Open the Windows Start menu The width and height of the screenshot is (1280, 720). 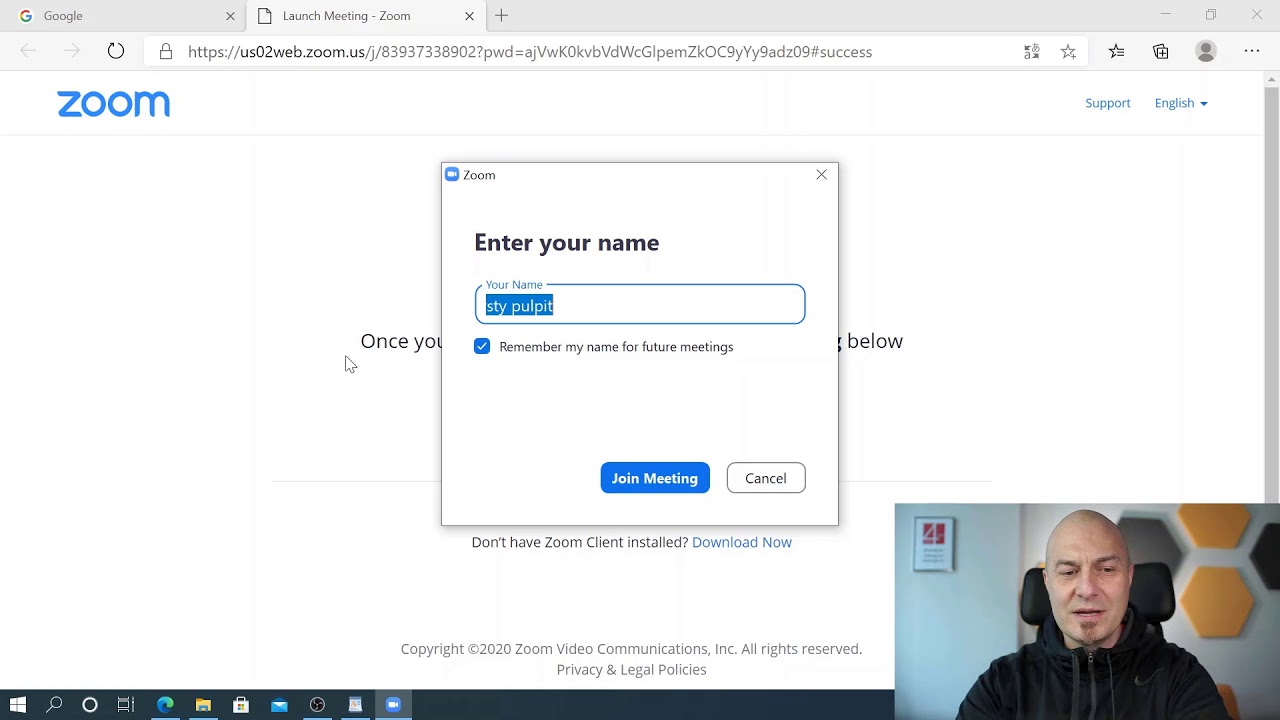coord(18,705)
